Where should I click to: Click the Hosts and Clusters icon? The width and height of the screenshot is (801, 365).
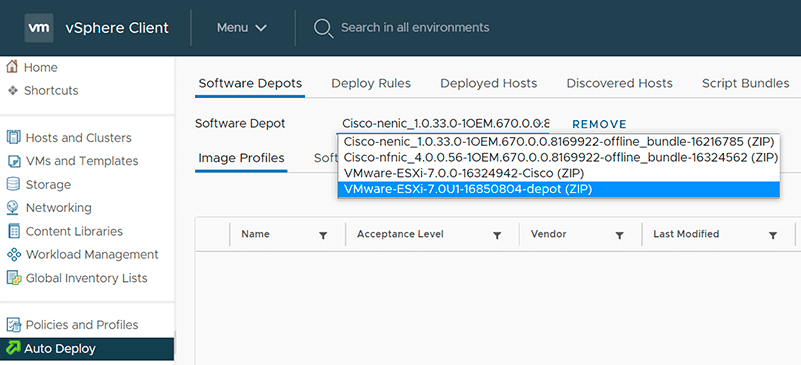tap(14, 138)
